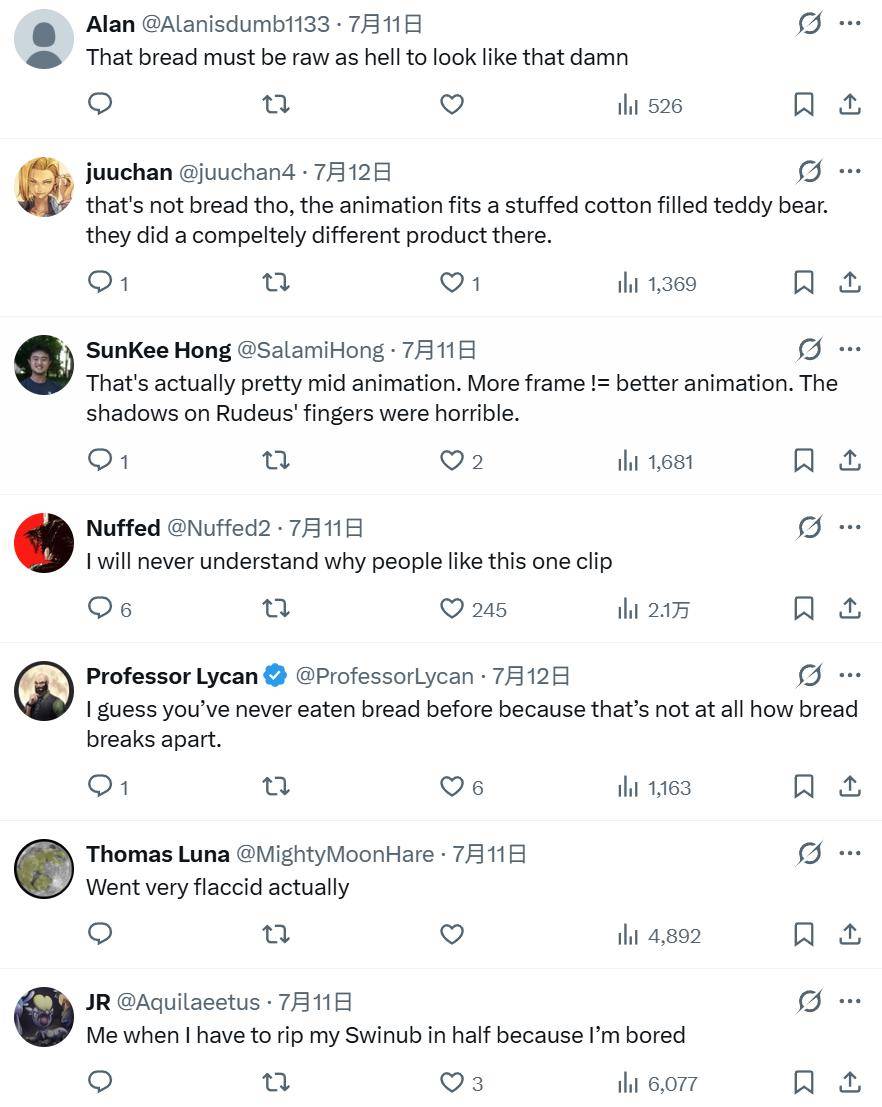Image resolution: width=882 pixels, height=1107 pixels.
Task: Like SunKee Hong's mid animation tweet
Action: (x=452, y=461)
